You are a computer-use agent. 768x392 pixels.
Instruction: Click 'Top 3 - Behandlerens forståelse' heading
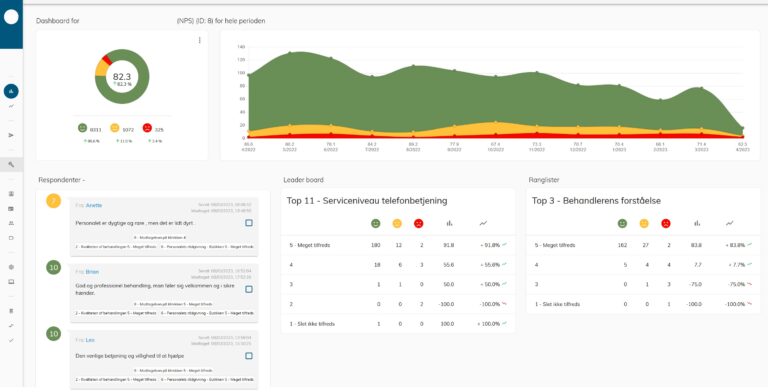click(x=596, y=201)
